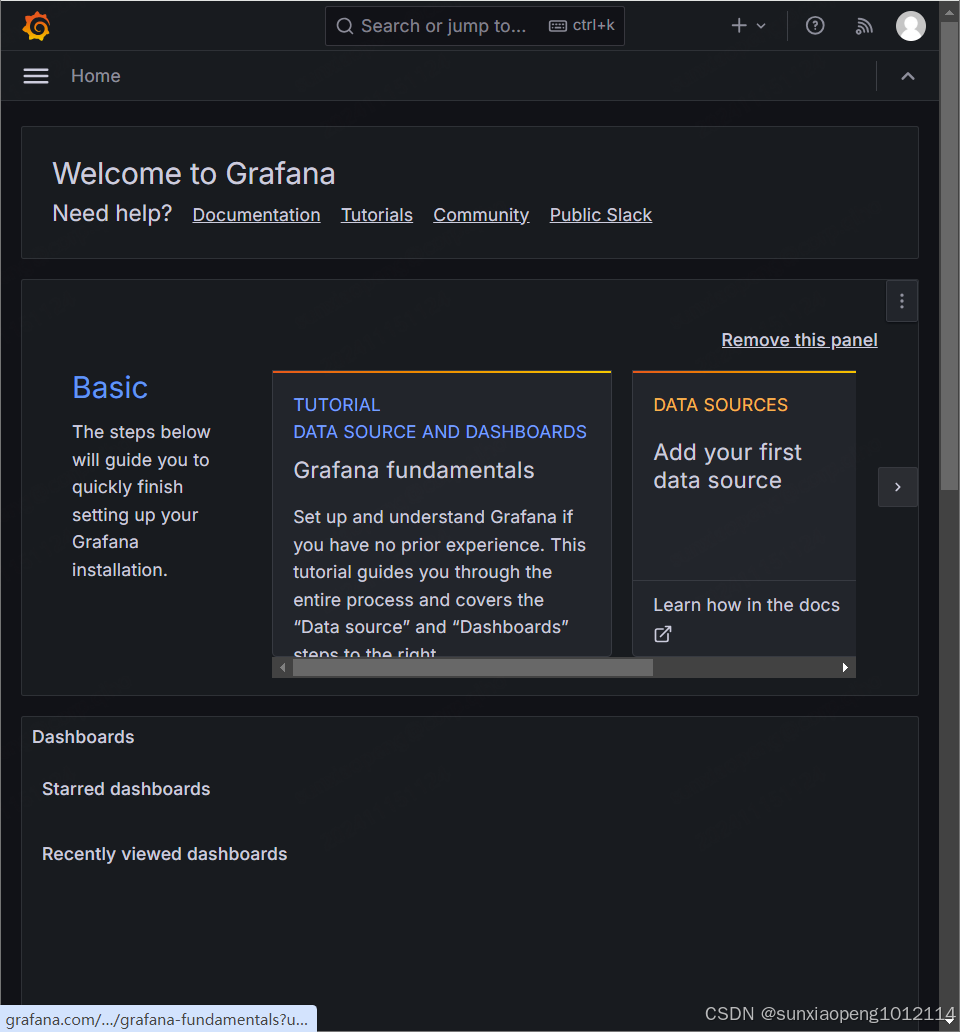Open the user profile avatar

coord(911,26)
